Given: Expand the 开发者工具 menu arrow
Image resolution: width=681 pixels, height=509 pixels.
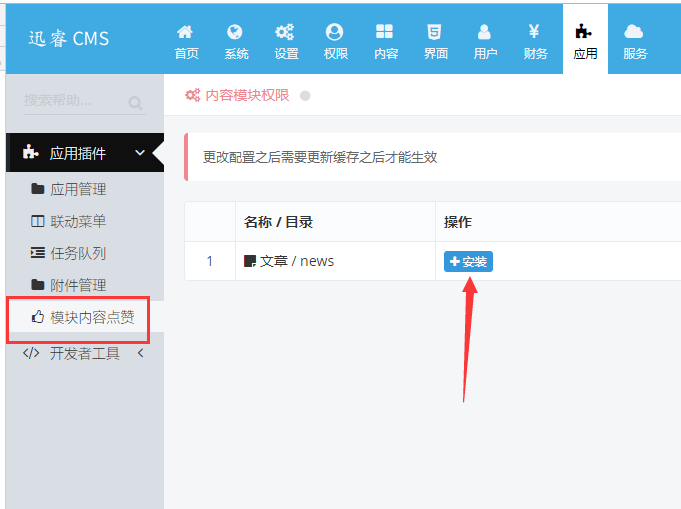Looking at the screenshot, I should point(140,353).
